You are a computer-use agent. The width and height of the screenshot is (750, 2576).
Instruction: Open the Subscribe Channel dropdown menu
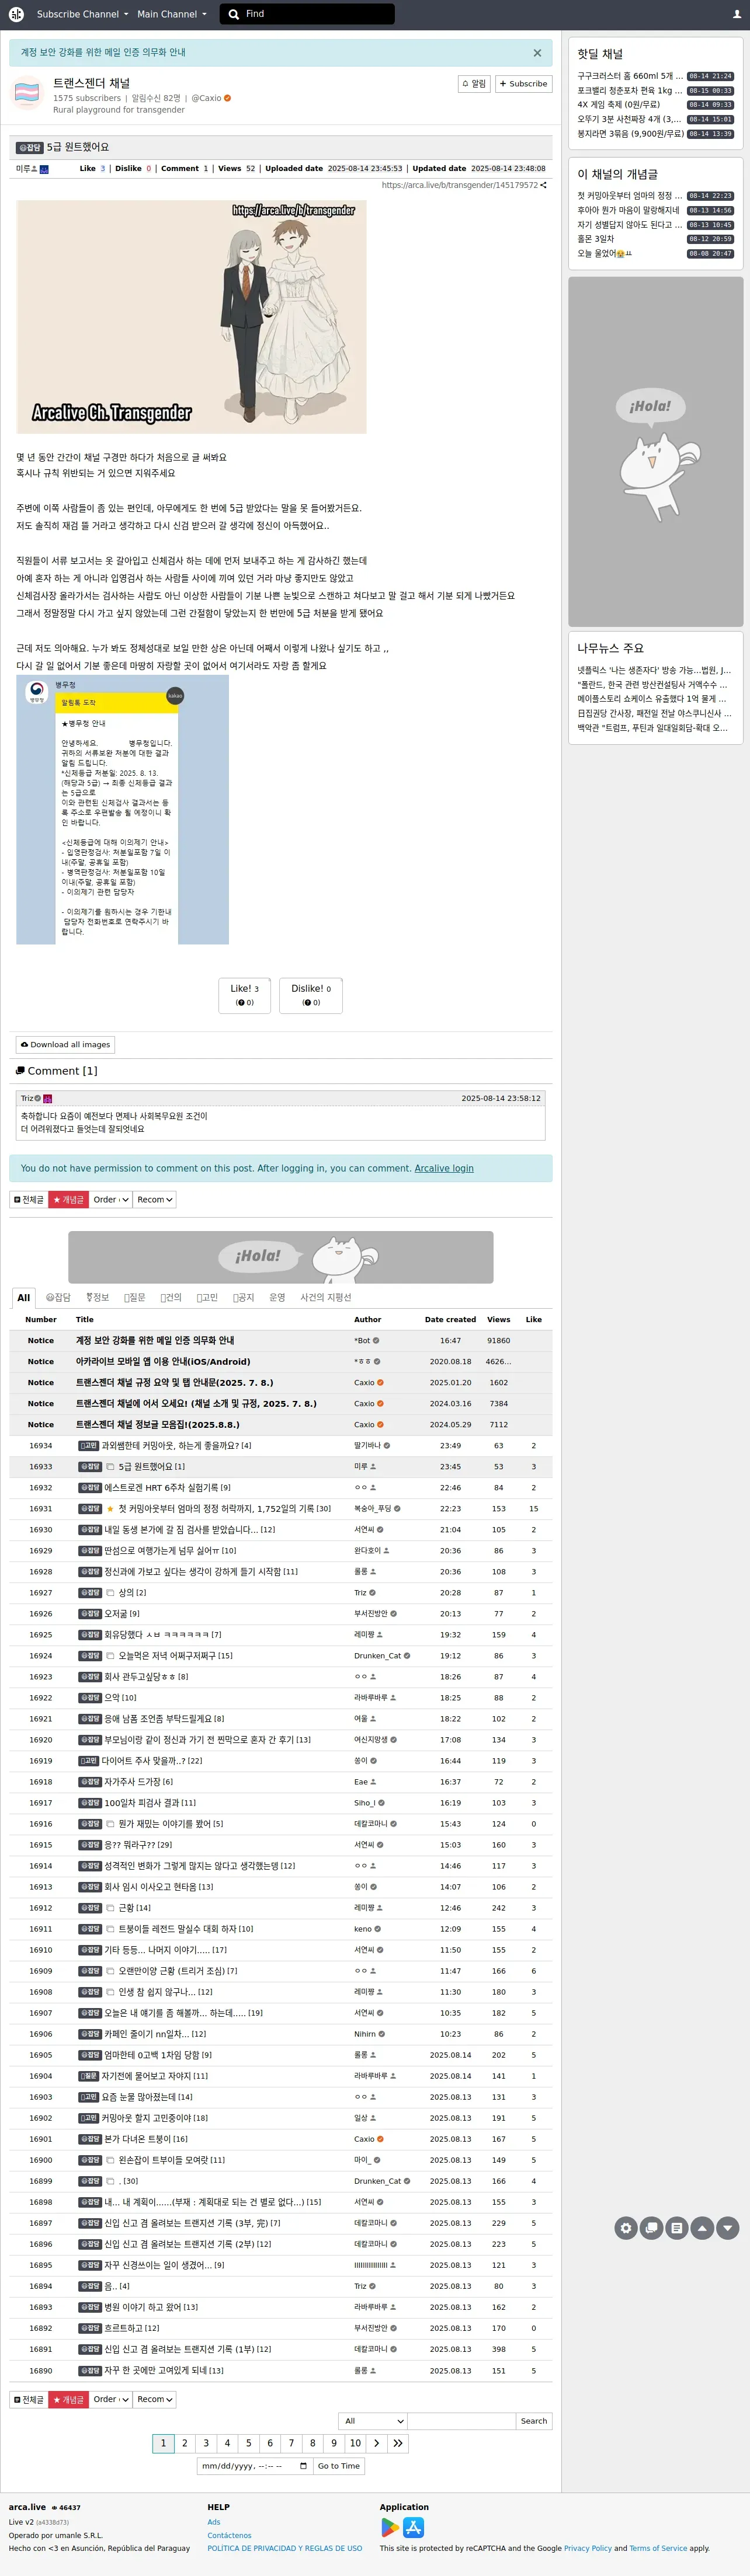click(82, 14)
